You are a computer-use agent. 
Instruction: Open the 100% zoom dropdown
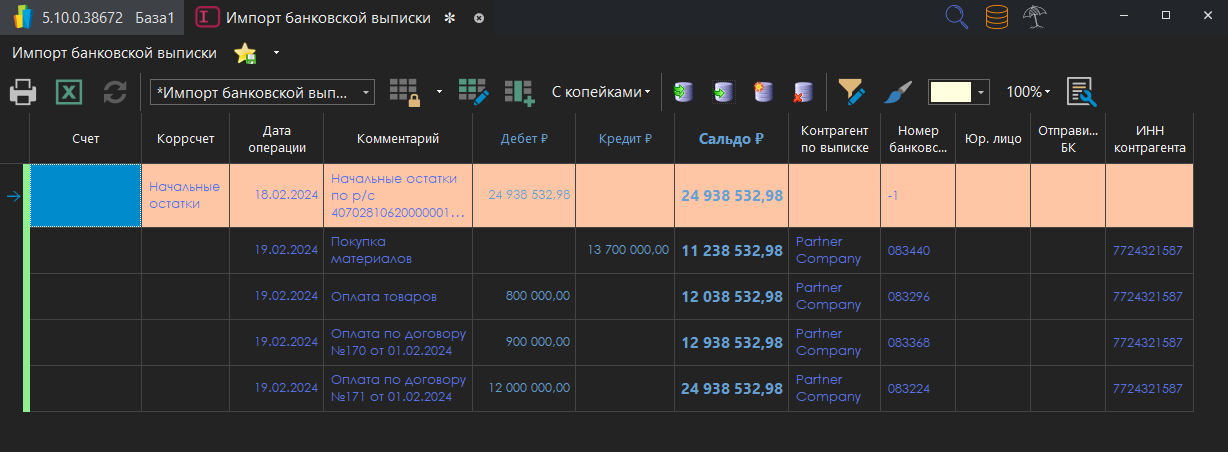pos(1028,92)
